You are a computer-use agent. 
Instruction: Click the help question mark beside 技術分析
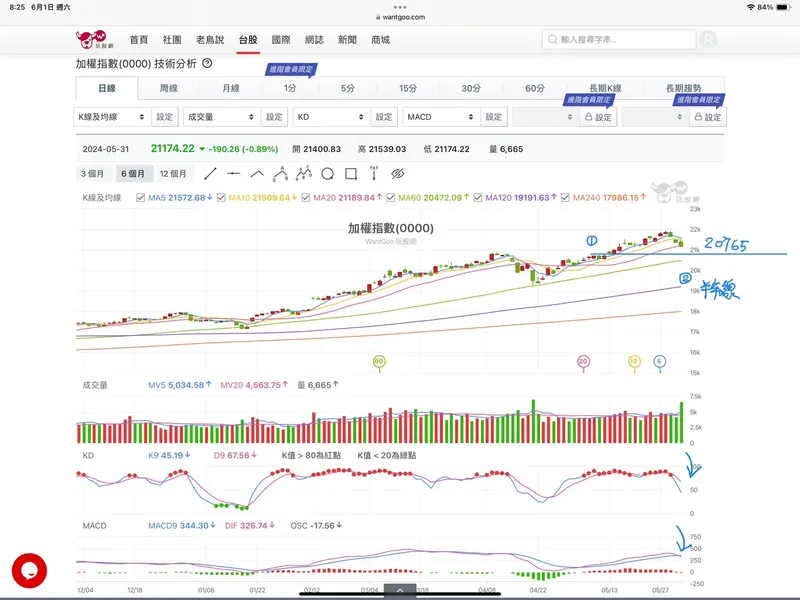207,63
